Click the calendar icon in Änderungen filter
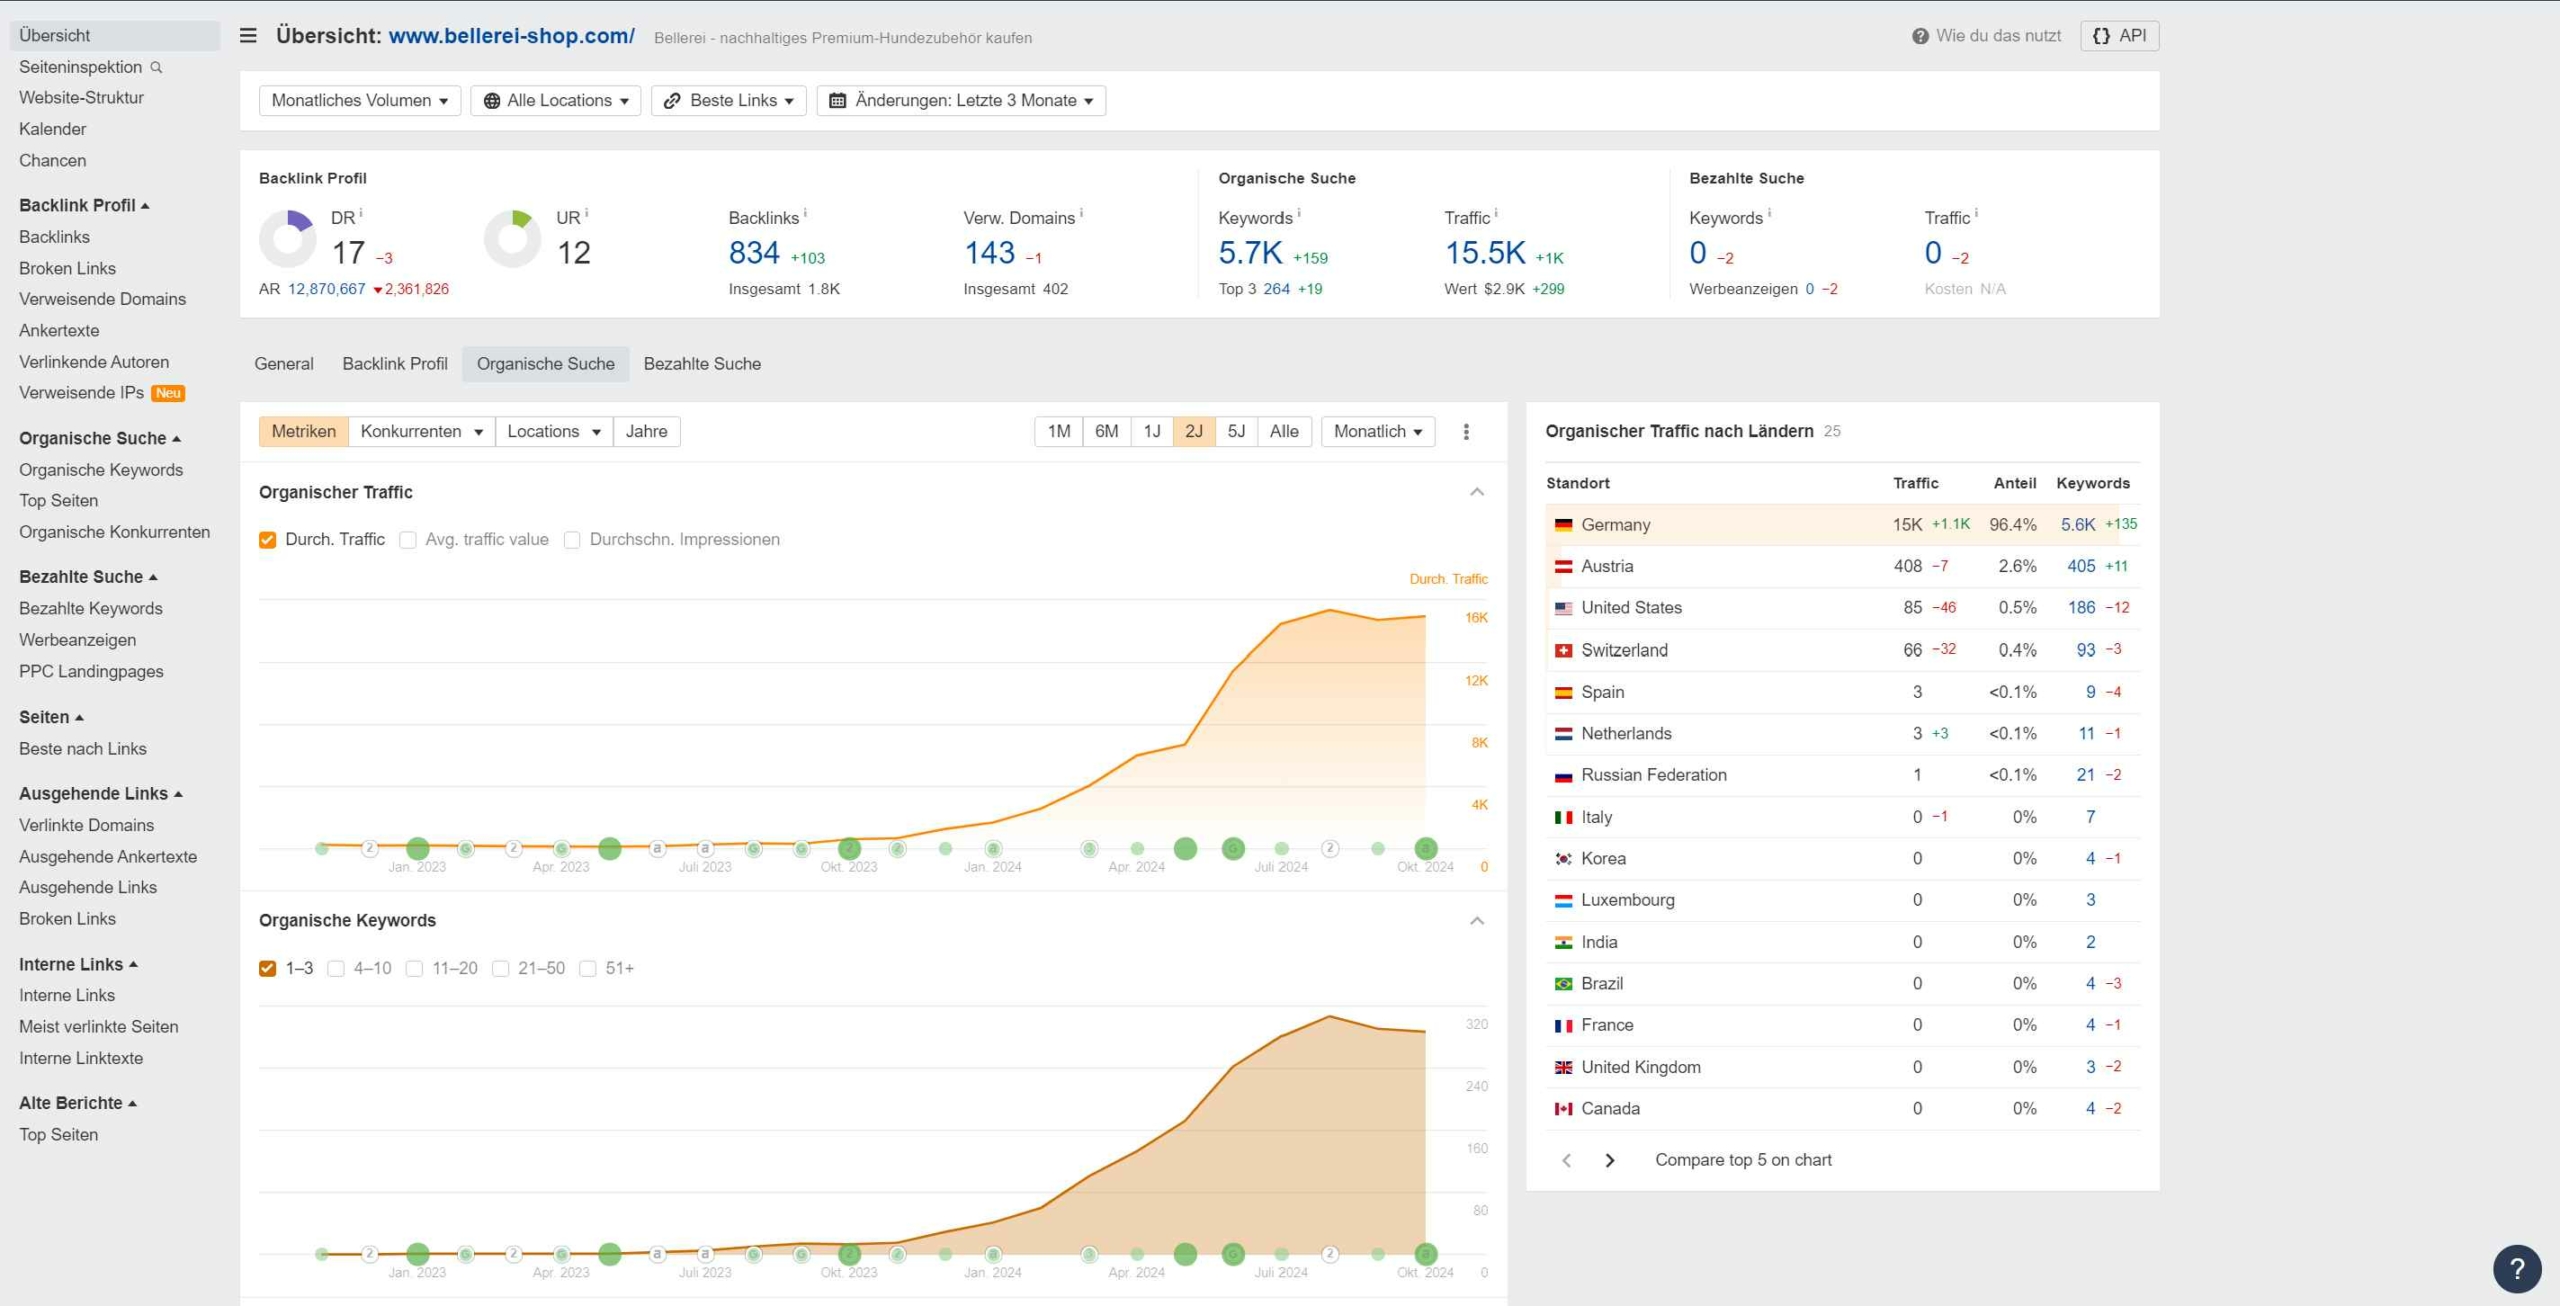 (x=838, y=101)
